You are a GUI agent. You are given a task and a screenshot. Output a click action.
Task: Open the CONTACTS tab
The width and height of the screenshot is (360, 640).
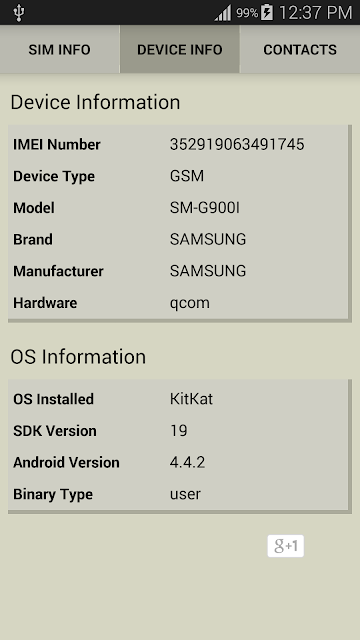point(300,49)
